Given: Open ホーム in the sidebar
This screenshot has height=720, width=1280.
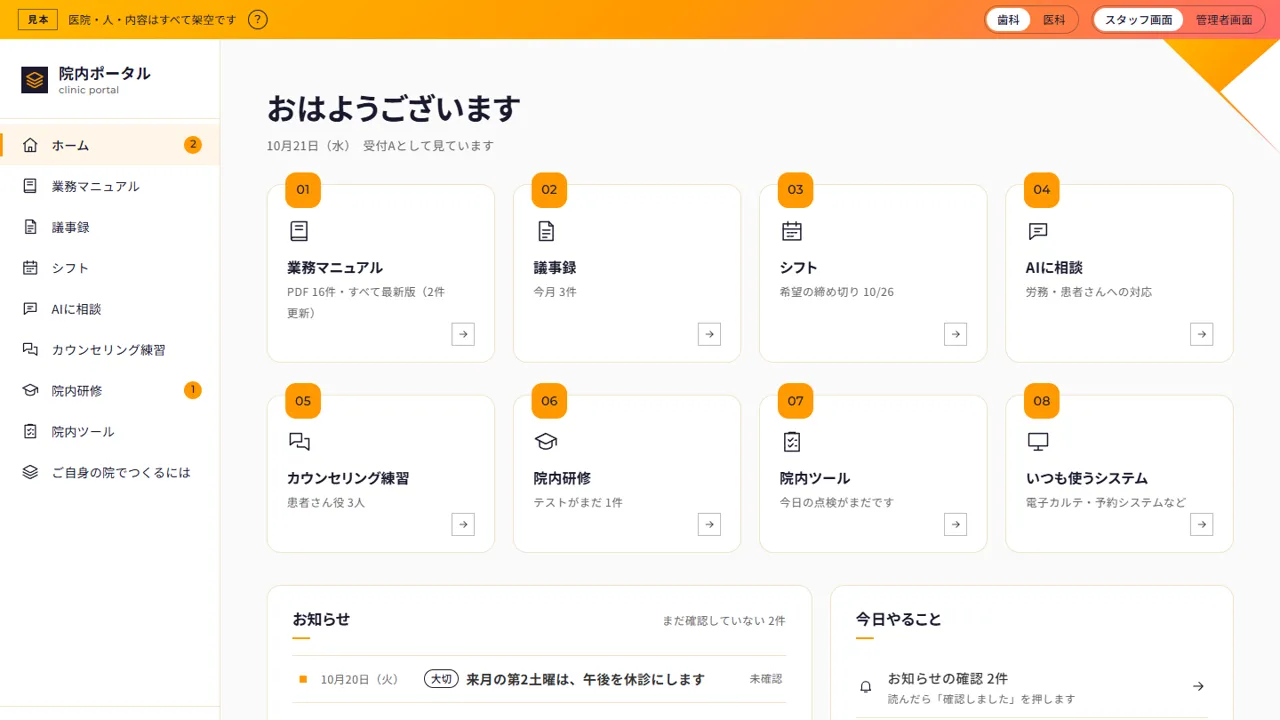Looking at the screenshot, I should click(110, 145).
